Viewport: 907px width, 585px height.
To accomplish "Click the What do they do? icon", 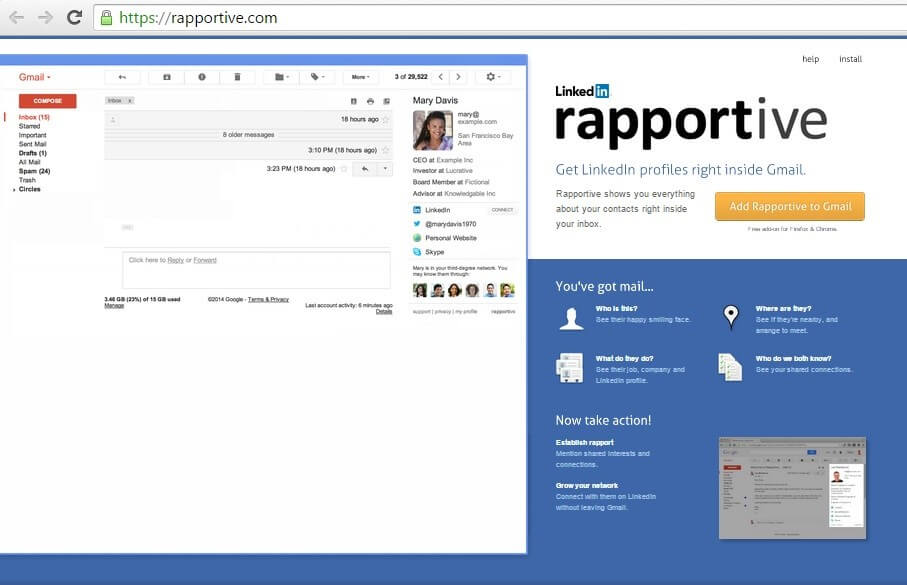I will (570, 368).
